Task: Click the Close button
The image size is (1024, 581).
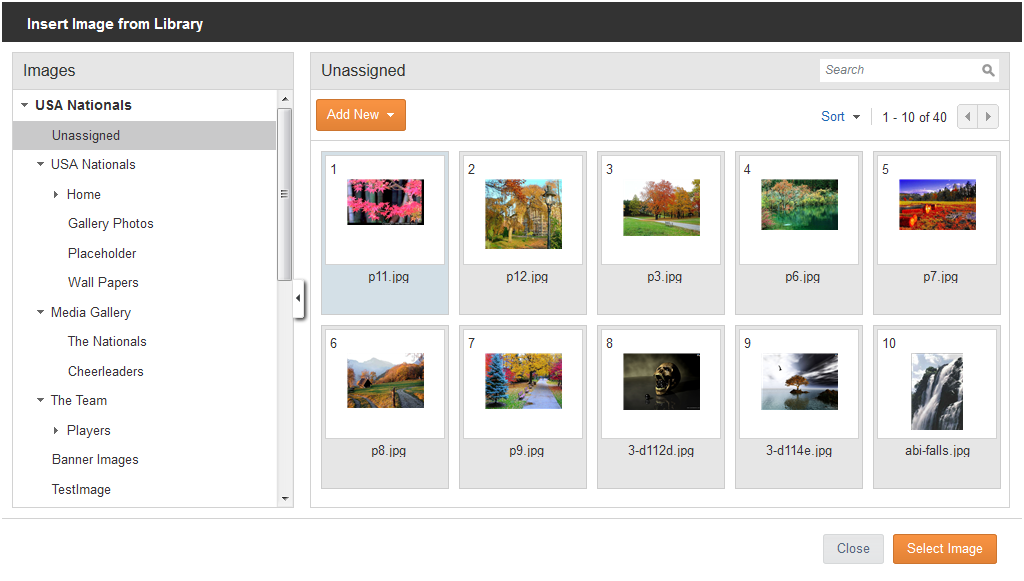Action: (x=853, y=549)
